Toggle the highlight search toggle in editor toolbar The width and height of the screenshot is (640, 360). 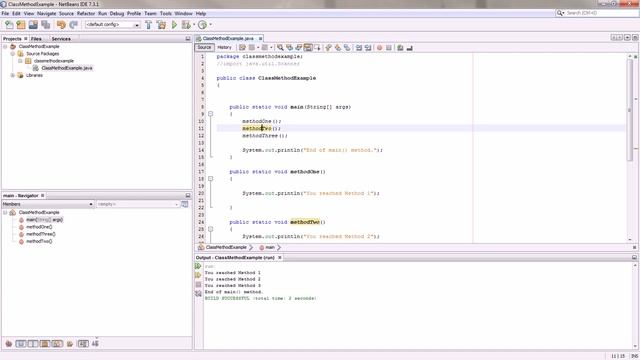[308, 48]
